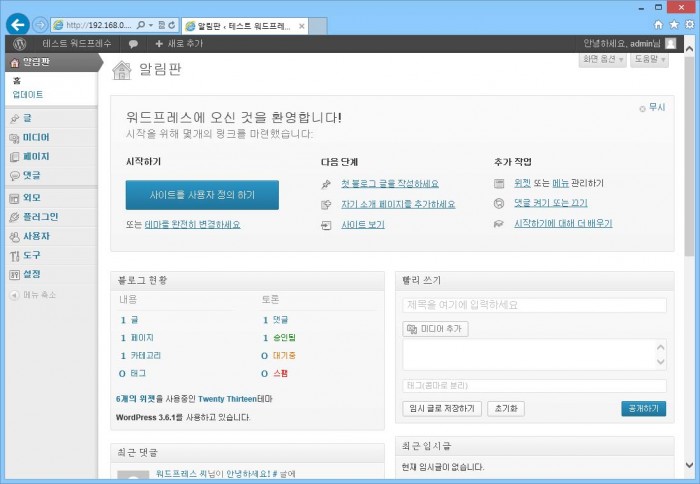Open address bar search dropdown arrow

click(150, 25)
